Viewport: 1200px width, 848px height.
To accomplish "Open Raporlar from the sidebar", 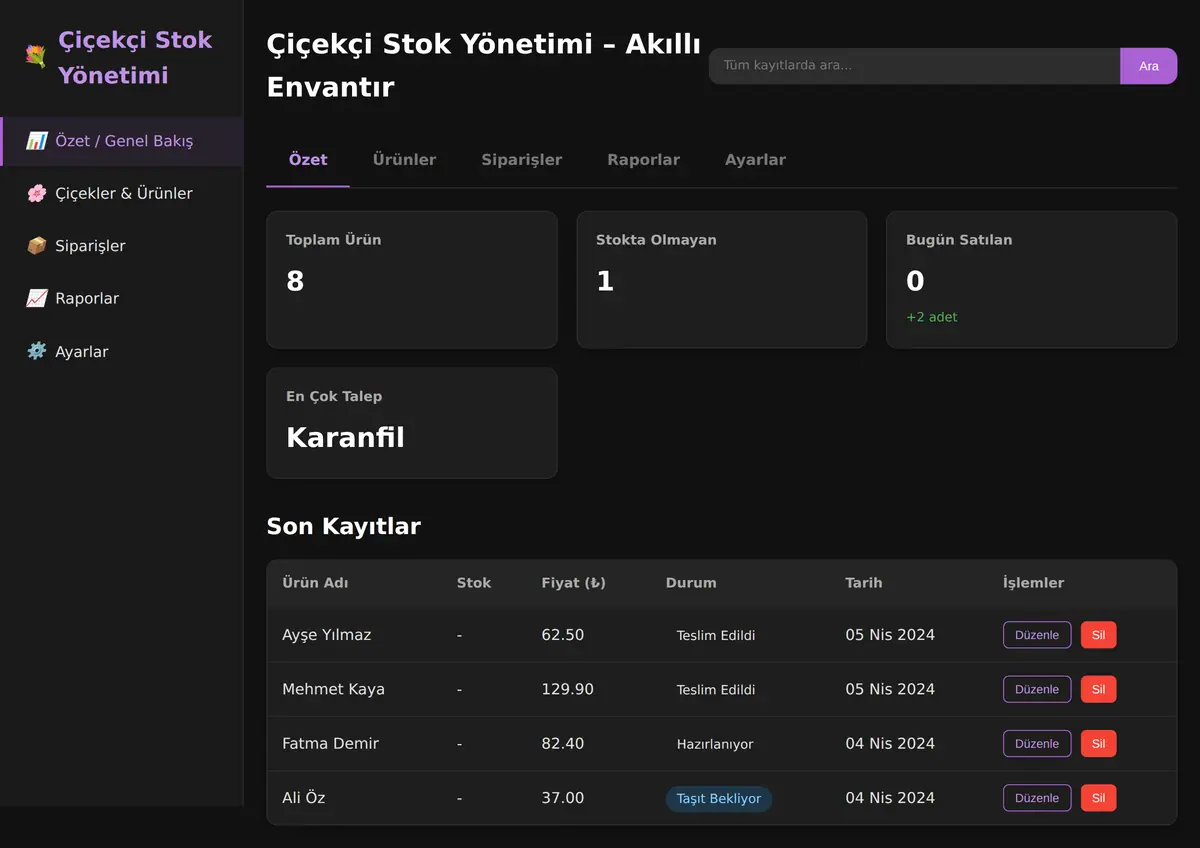I will tap(122, 299).
